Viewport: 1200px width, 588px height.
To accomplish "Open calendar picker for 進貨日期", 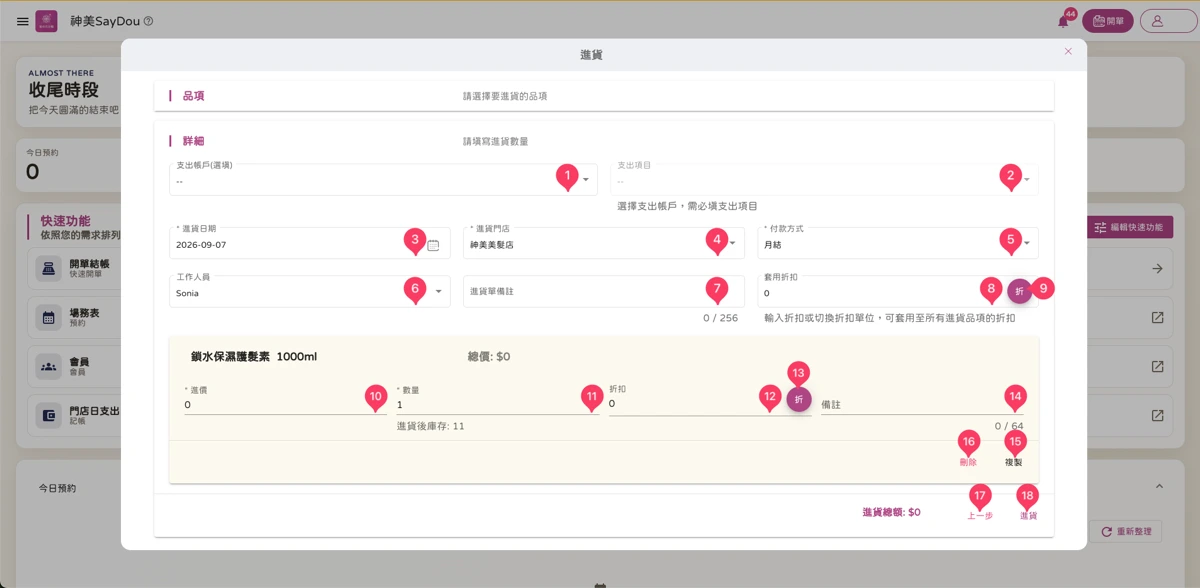I will [x=433, y=244].
